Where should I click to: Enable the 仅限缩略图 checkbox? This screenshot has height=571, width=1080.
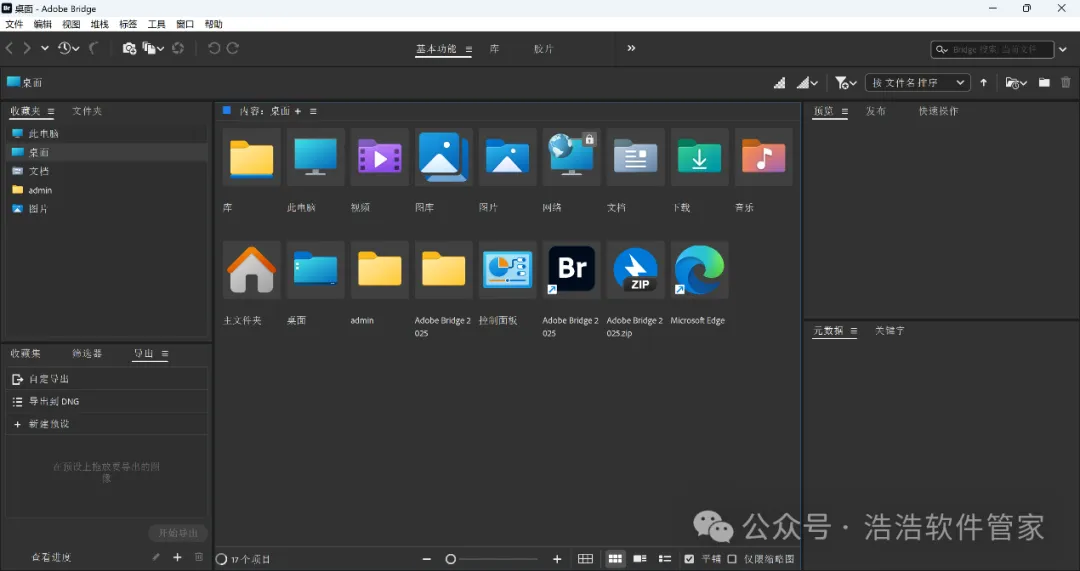click(x=731, y=559)
